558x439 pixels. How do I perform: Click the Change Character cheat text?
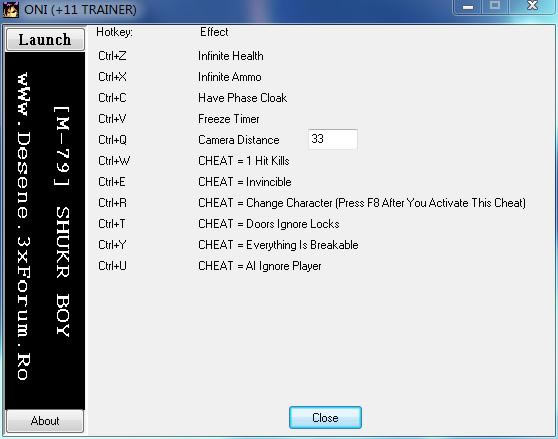click(362, 203)
